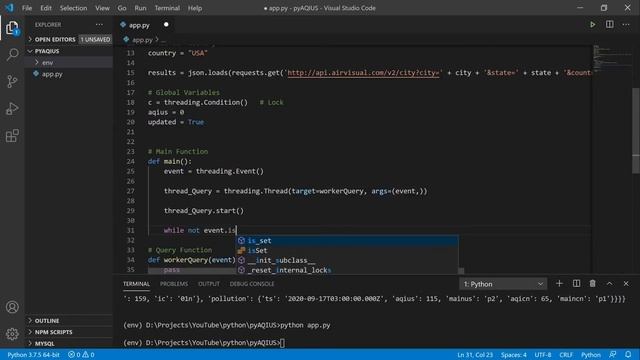
Task: Select the is_set suggestion
Action: (347, 241)
